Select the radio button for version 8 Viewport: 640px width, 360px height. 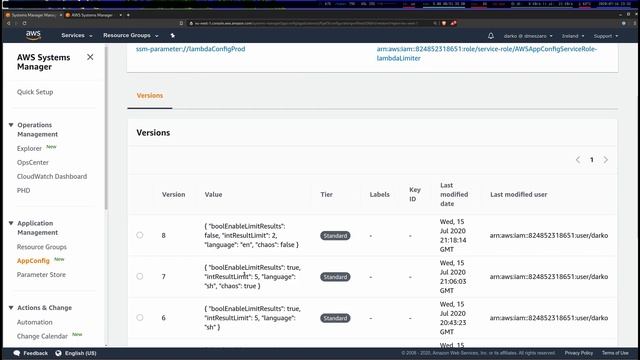click(x=140, y=235)
